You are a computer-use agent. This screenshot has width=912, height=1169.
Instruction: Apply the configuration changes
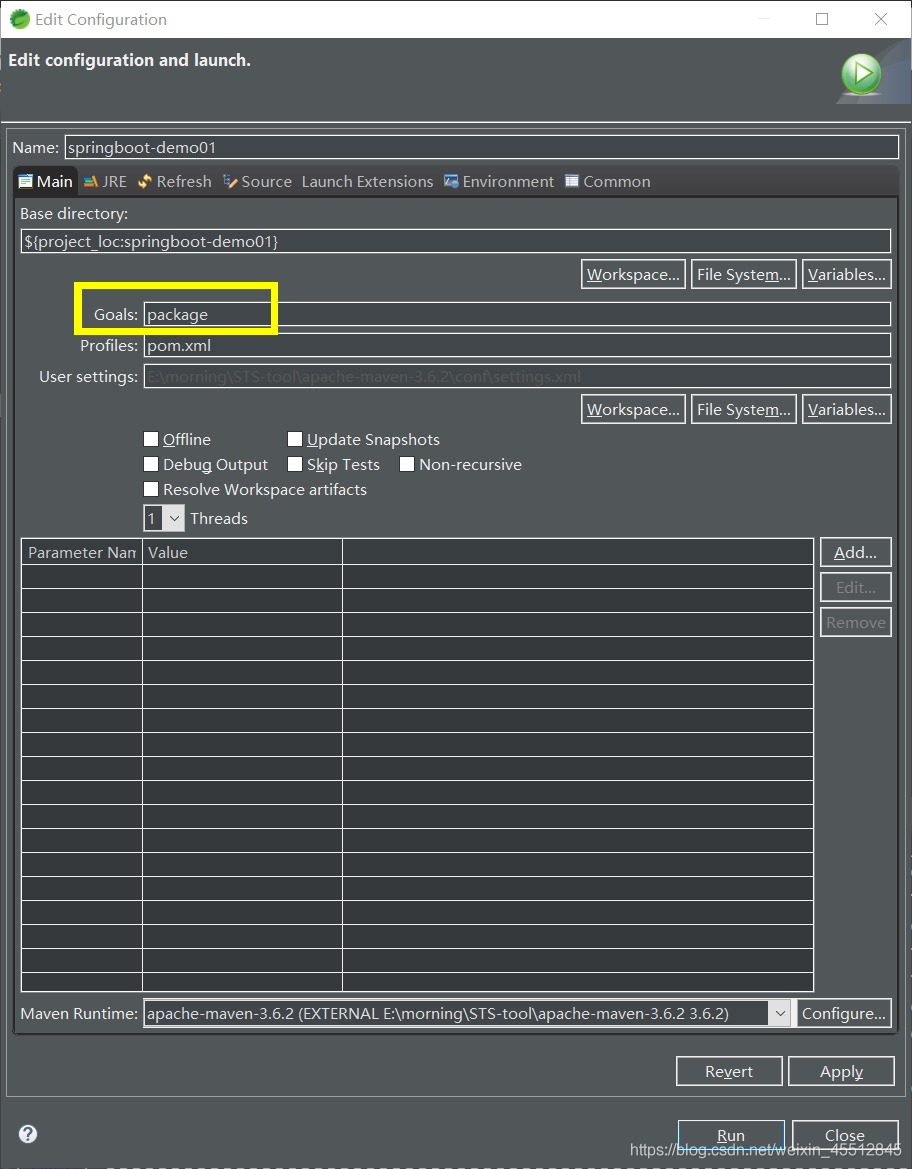point(841,1071)
